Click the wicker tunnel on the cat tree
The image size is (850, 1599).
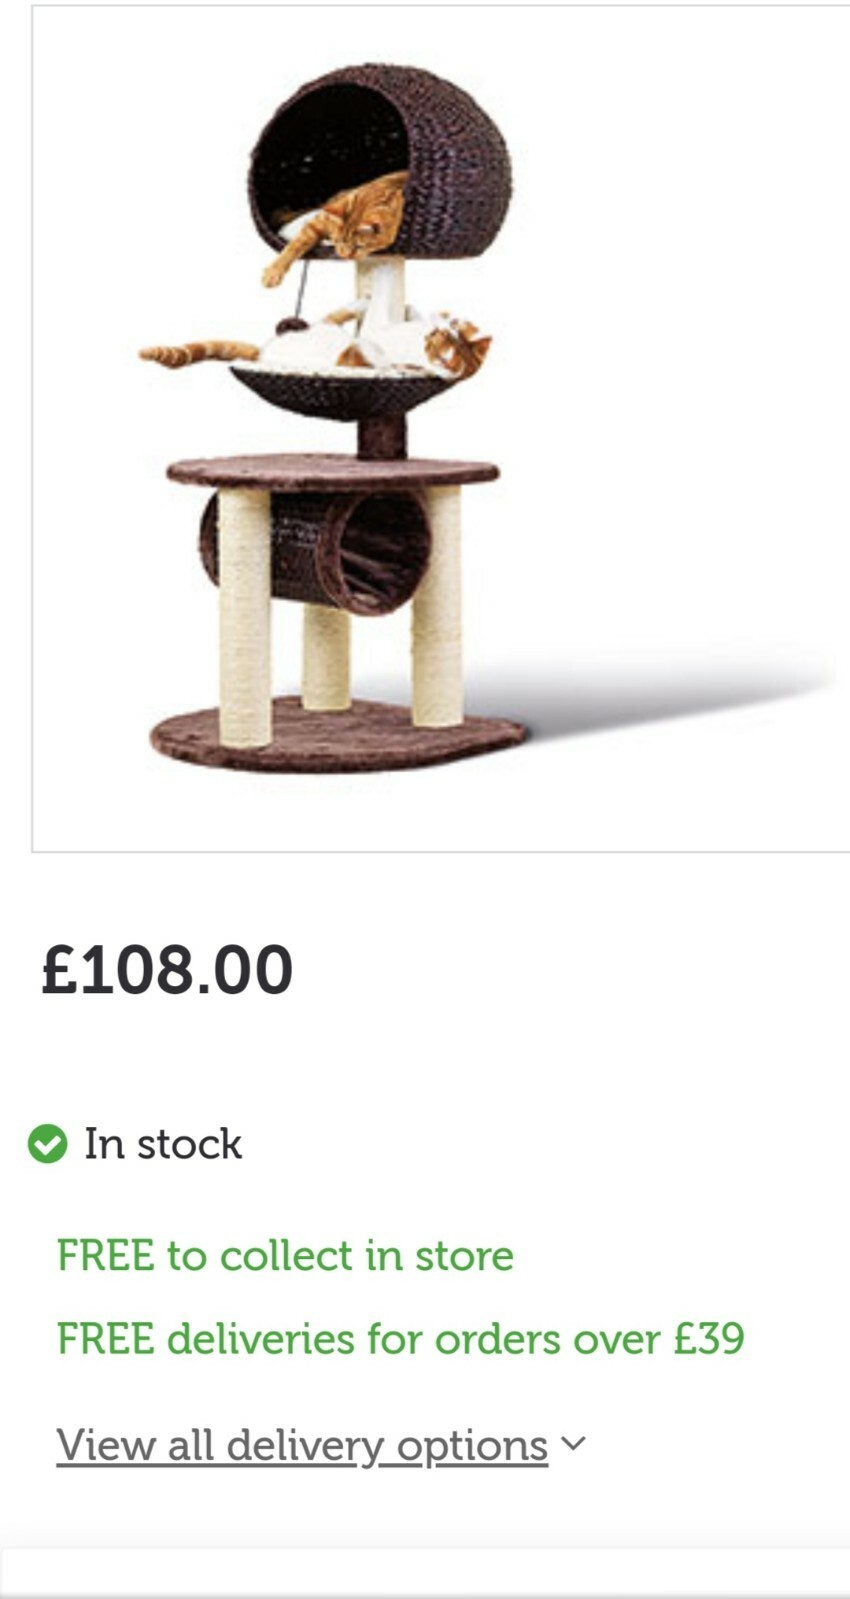(317, 549)
